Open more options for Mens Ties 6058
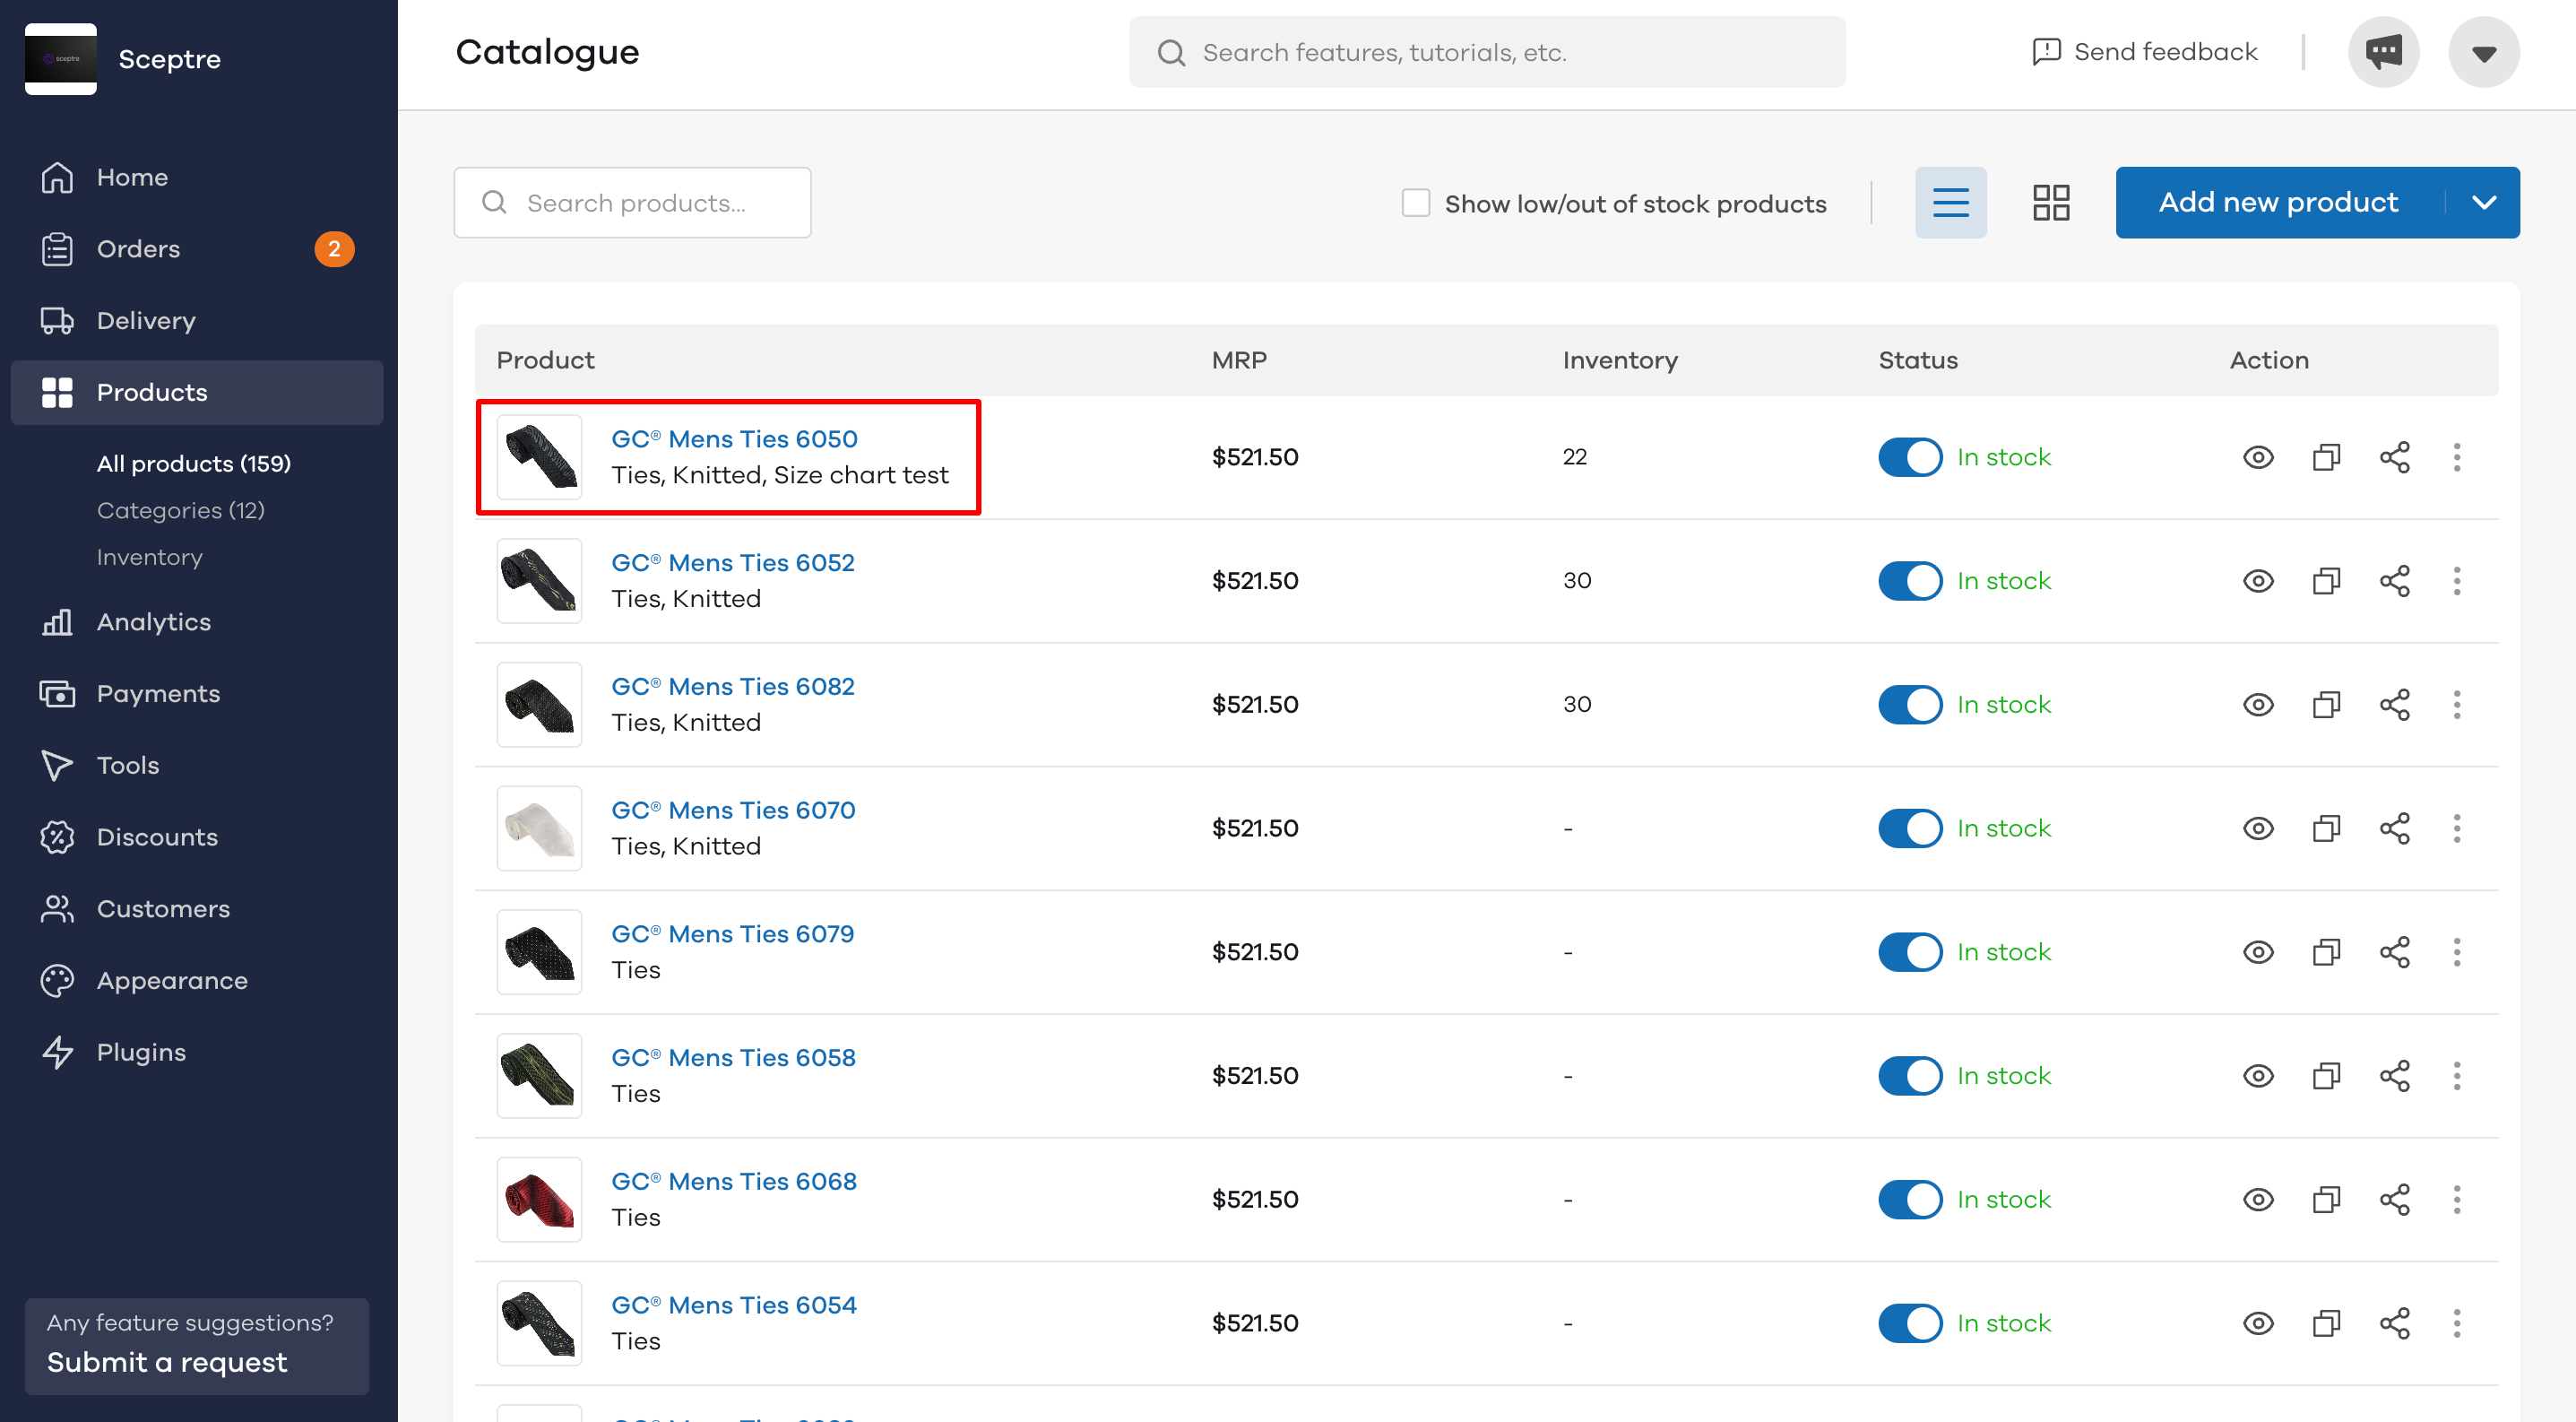This screenshot has width=2576, height=1422. [x=2456, y=1076]
